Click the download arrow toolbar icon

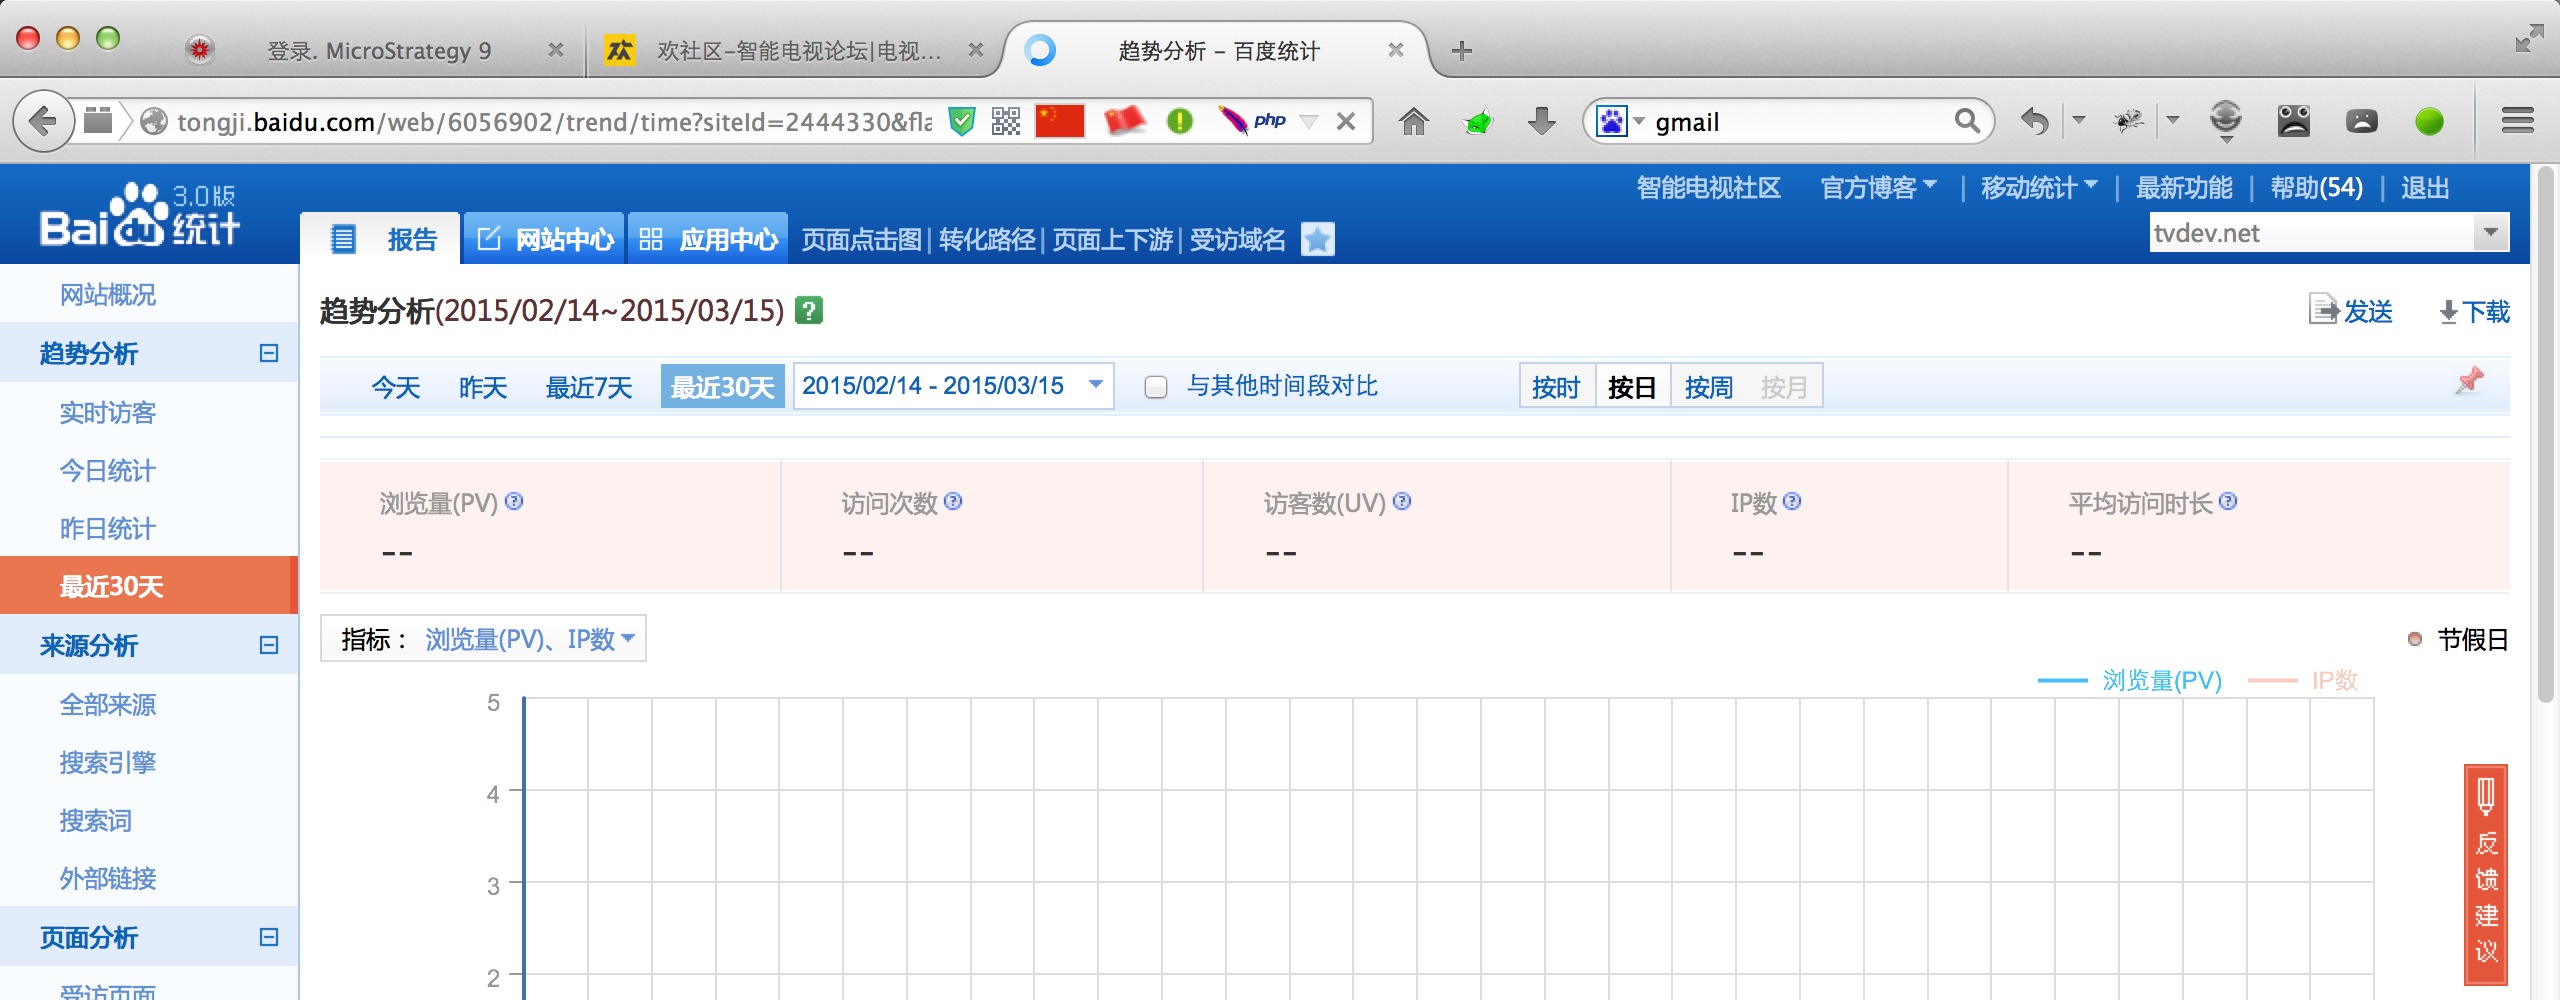pyautogui.click(x=1541, y=122)
